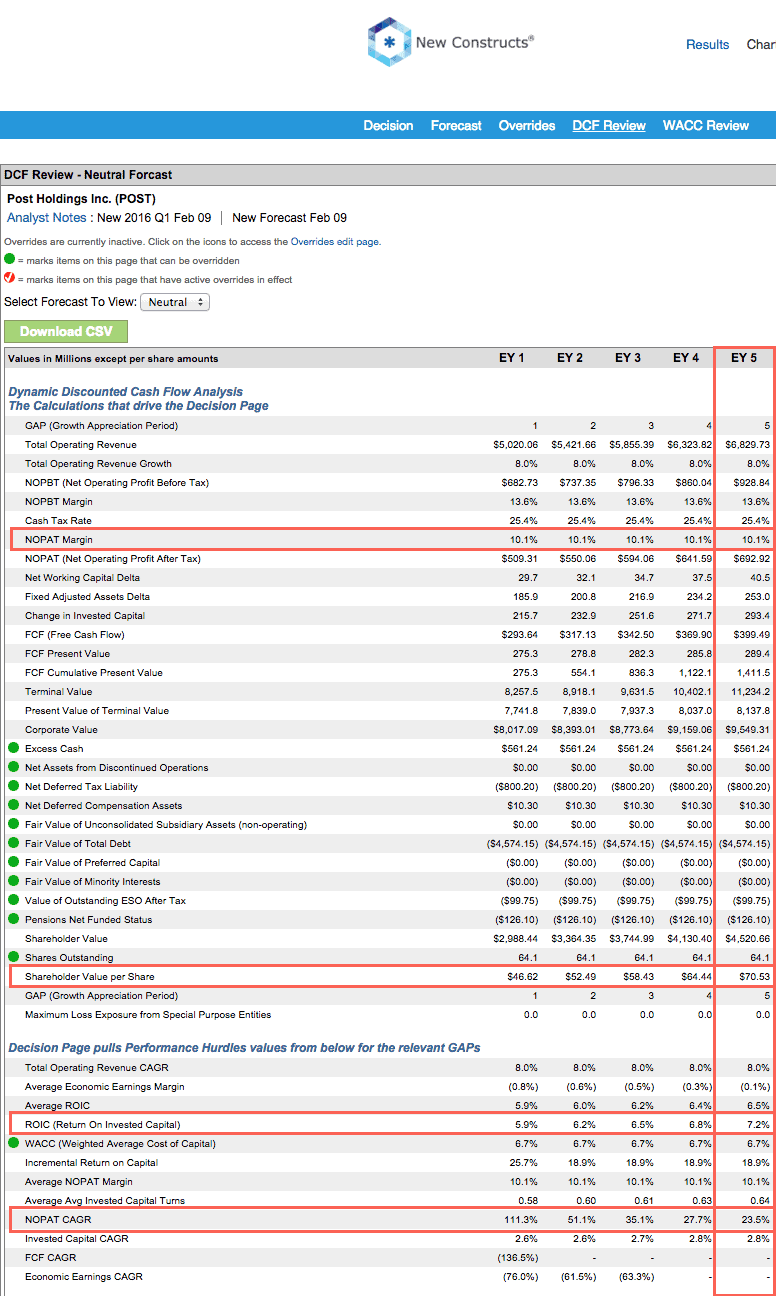Click the FCF (Free Cash Flow) label

point(74,634)
